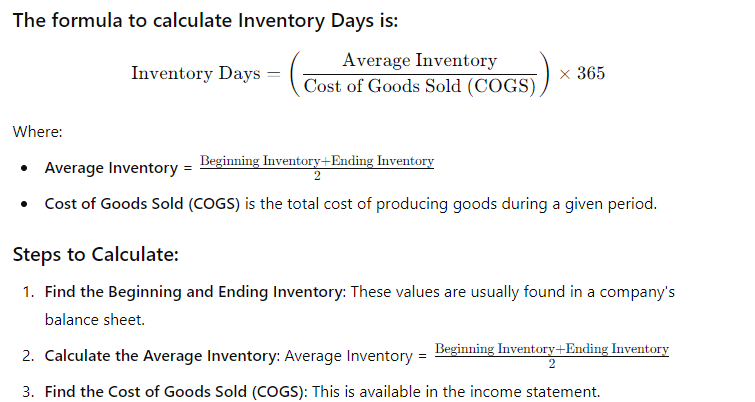Image resolution: width=755 pixels, height=402 pixels.
Task: Click the '× 365' multiplier in the formula
Action: click(x=582, y=73)
